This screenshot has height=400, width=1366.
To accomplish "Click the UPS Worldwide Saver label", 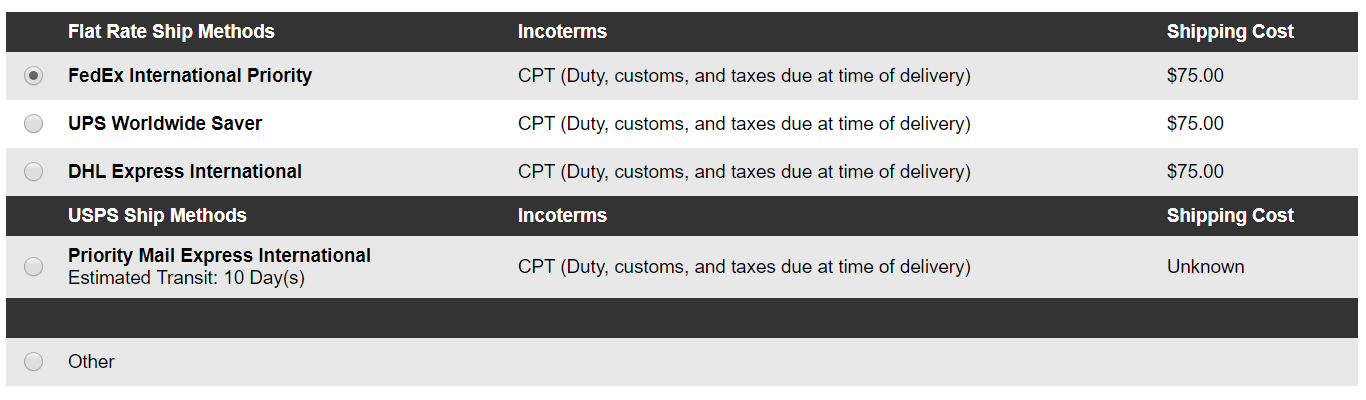I will tap(165, 124).
